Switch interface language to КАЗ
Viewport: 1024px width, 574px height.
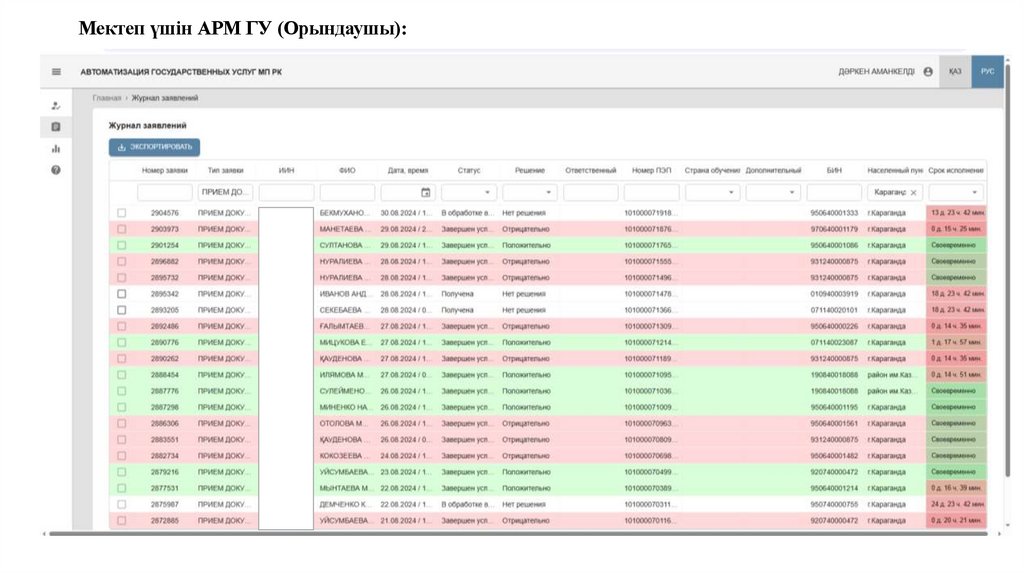point(955,72)
